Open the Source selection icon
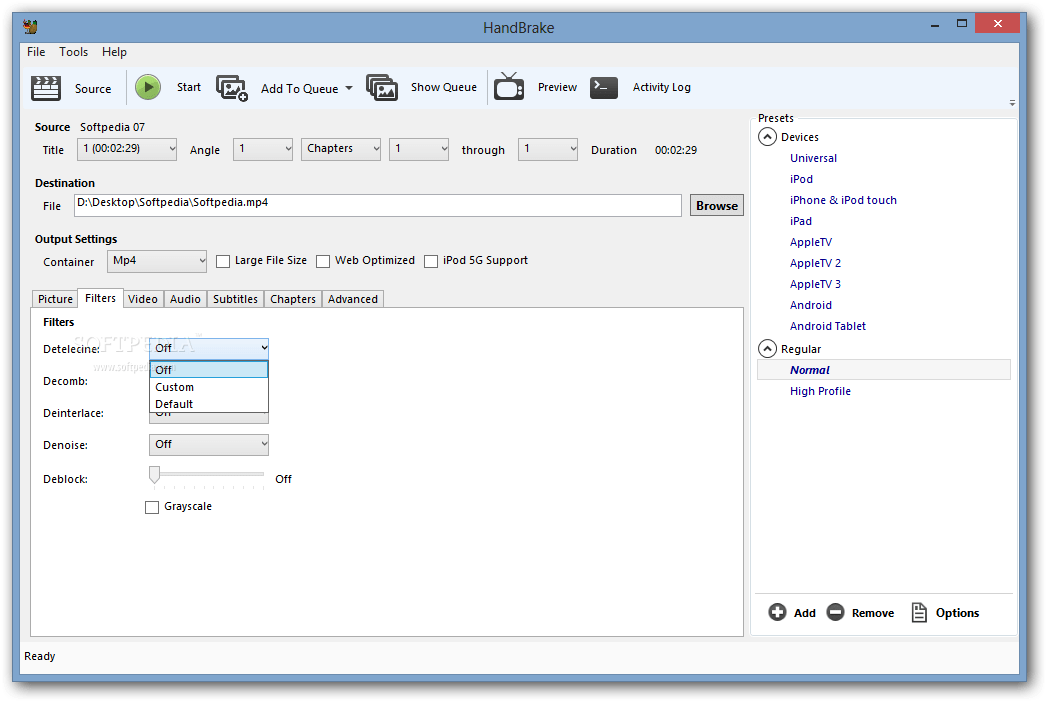 pos(46,88)
